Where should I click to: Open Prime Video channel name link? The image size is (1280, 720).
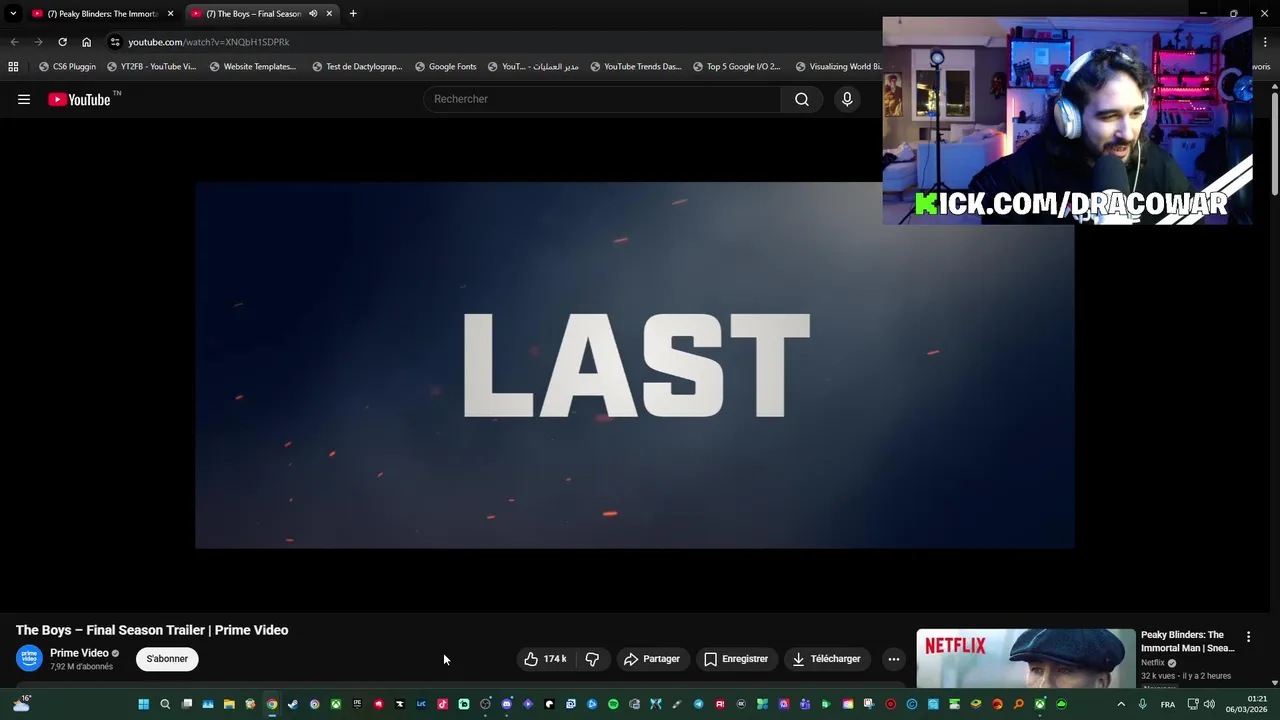[x=79, y=653]
